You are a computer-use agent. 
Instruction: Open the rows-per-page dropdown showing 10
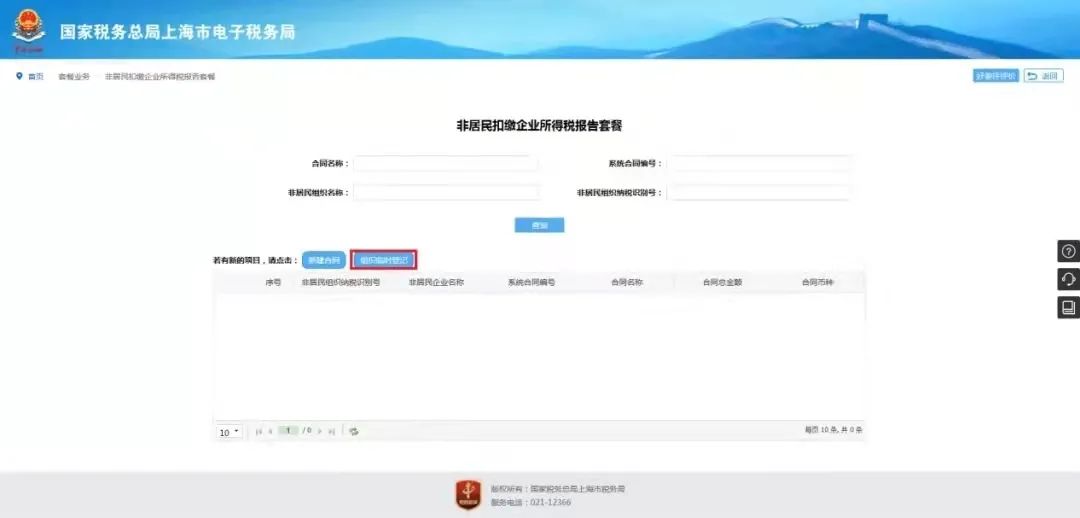tap(229, 432)
